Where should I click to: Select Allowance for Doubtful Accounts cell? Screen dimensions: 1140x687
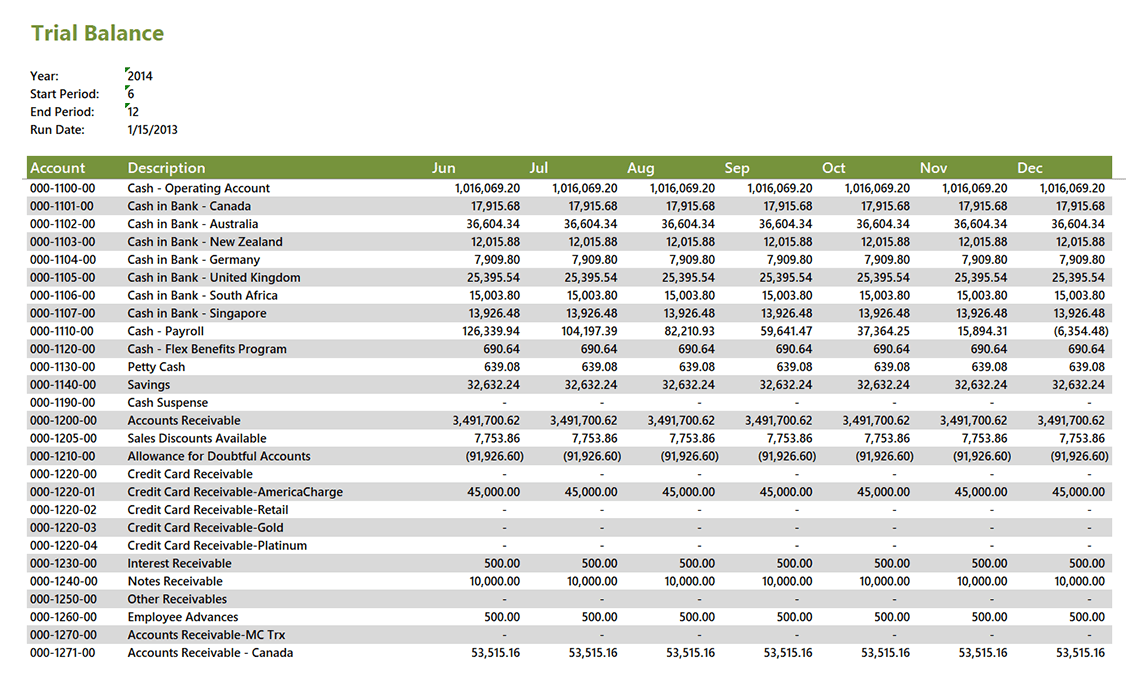219,457
